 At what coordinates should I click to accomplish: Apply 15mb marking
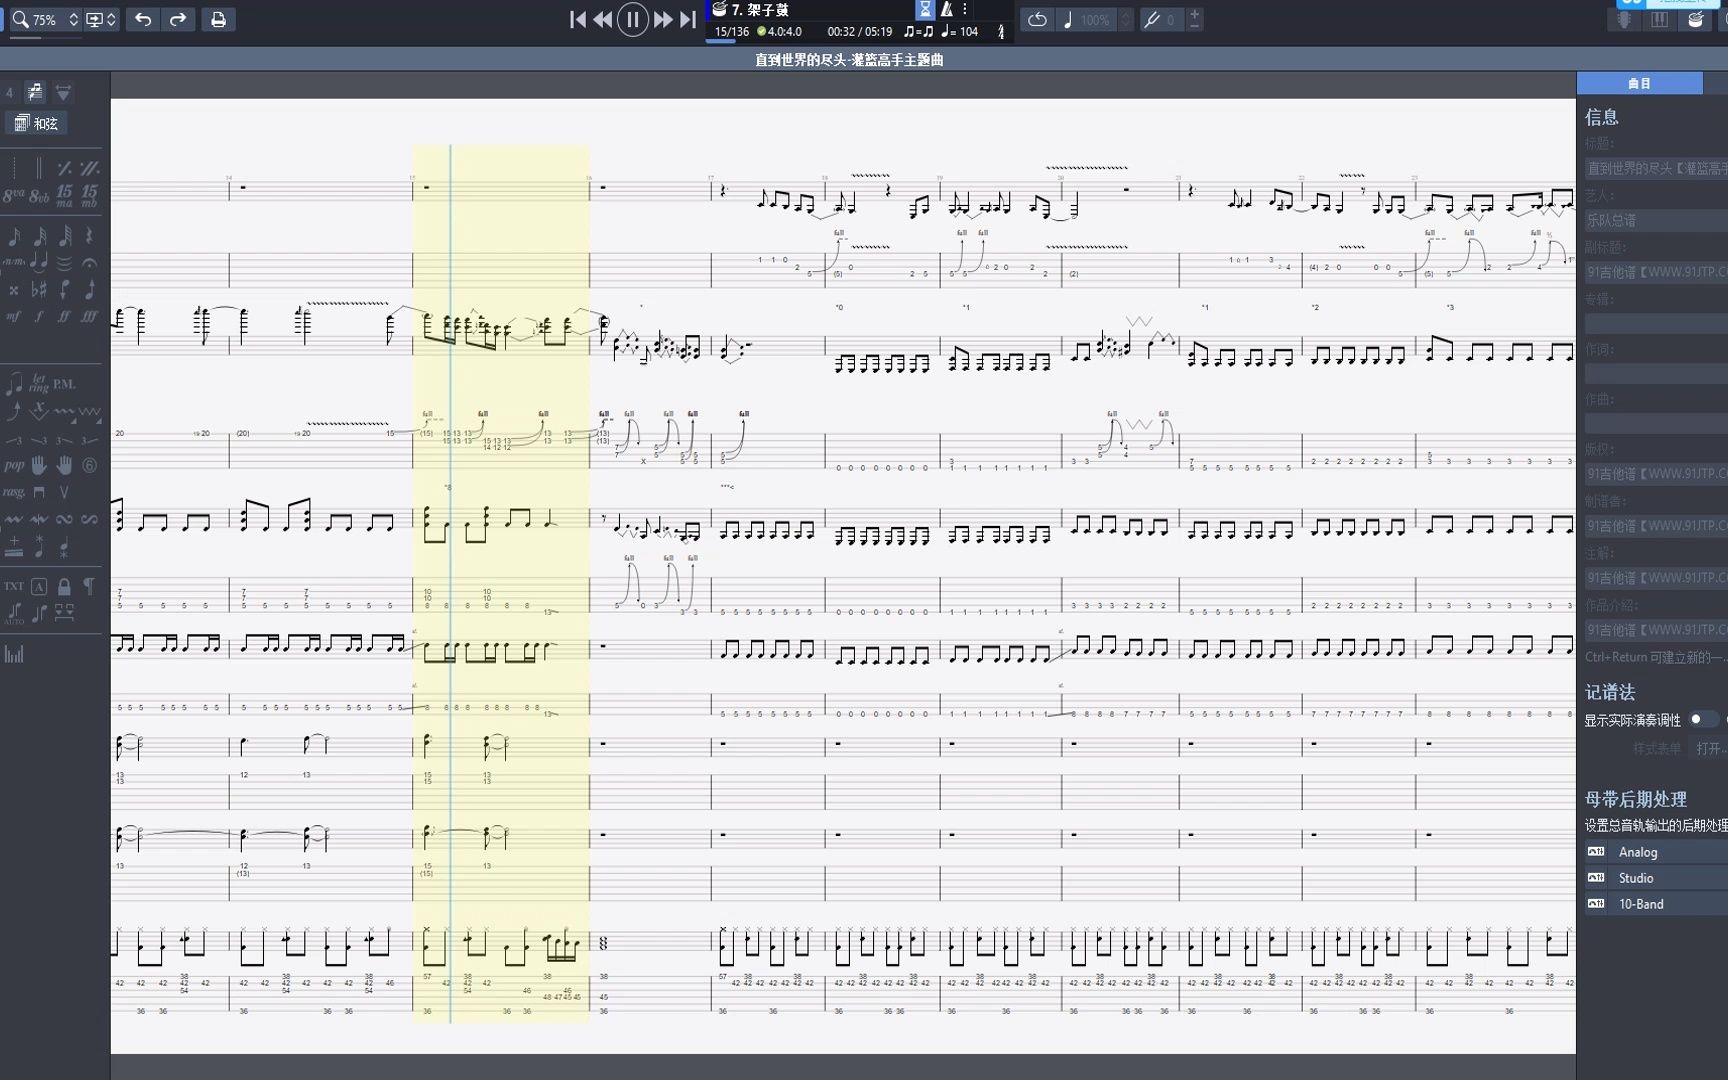pyautogui.click(x=89, y=196)
